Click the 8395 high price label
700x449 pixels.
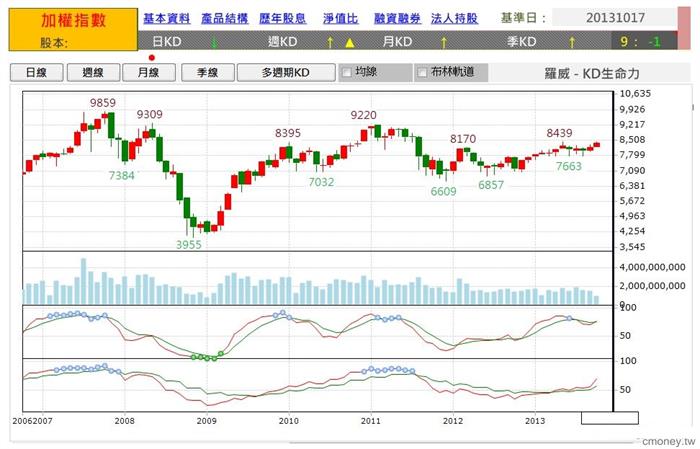288,133
